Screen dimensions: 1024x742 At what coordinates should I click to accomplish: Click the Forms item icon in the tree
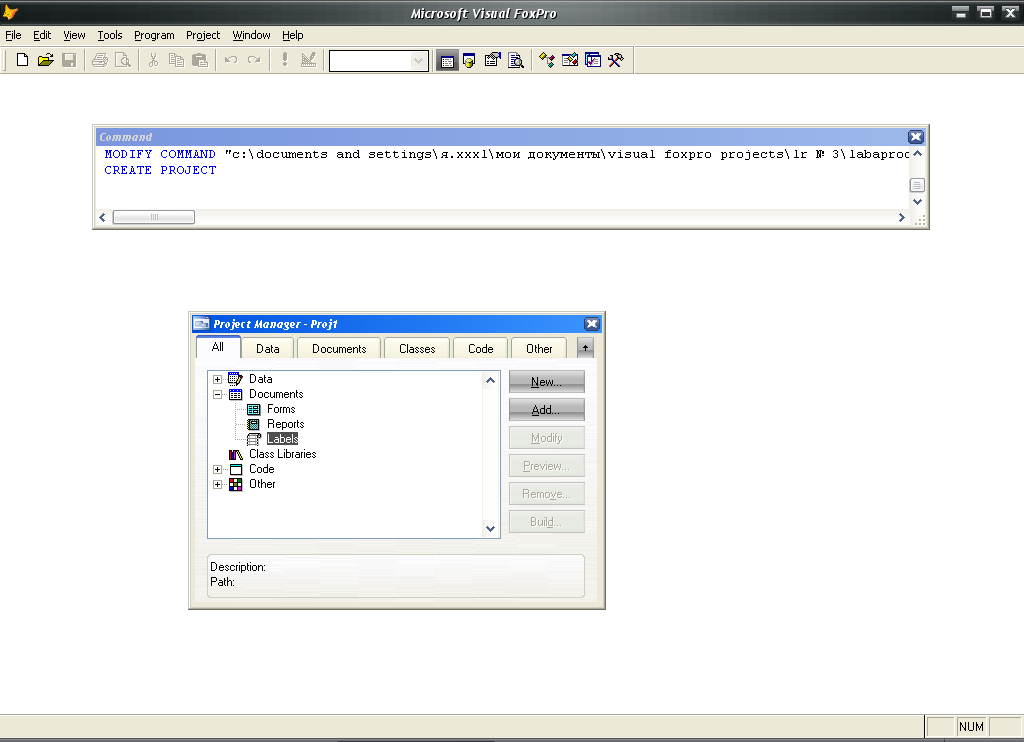[x=253, y=409]
